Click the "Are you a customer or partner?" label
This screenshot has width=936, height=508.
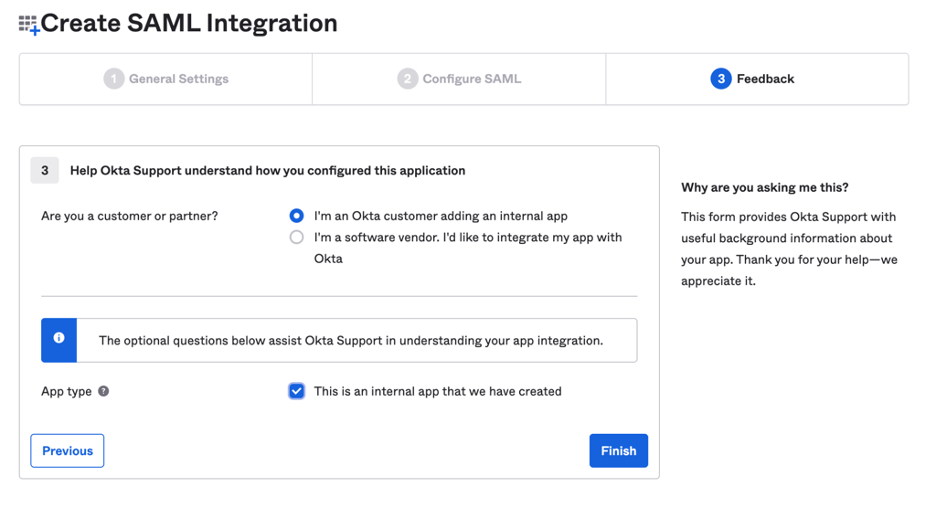[x=129, y=216]
